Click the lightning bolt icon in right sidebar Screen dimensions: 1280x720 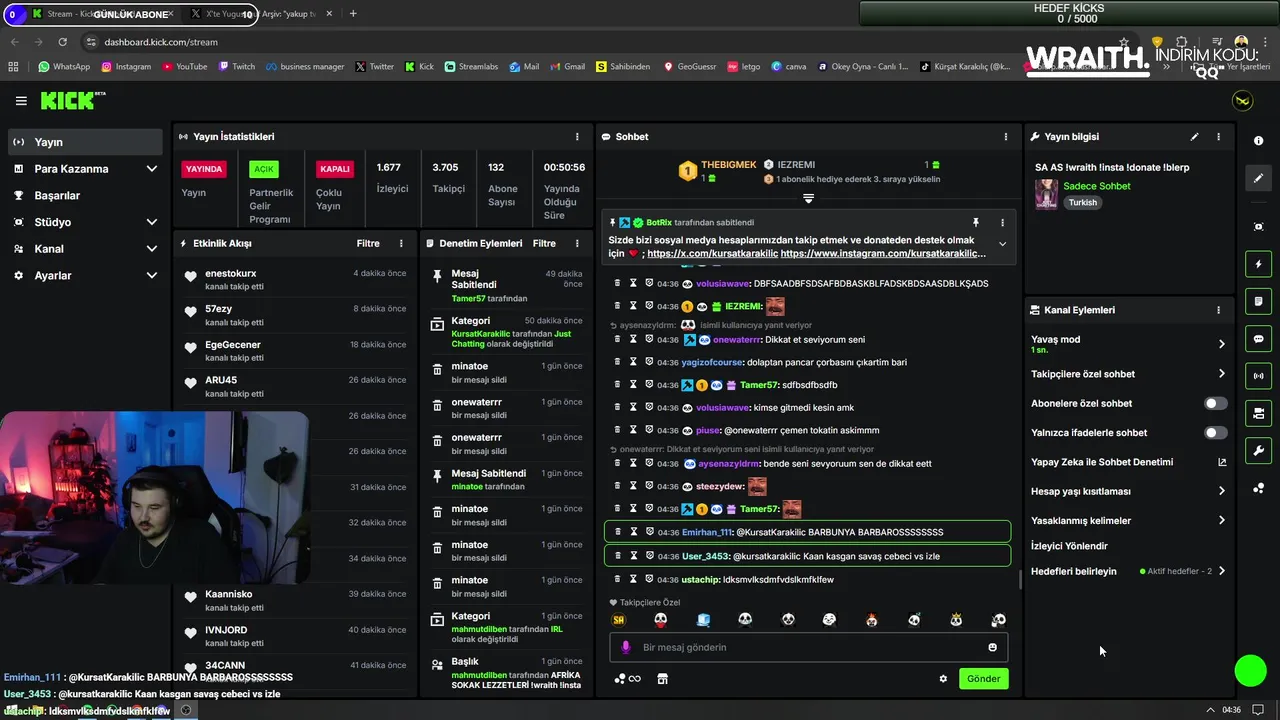tap(1259, 264)
